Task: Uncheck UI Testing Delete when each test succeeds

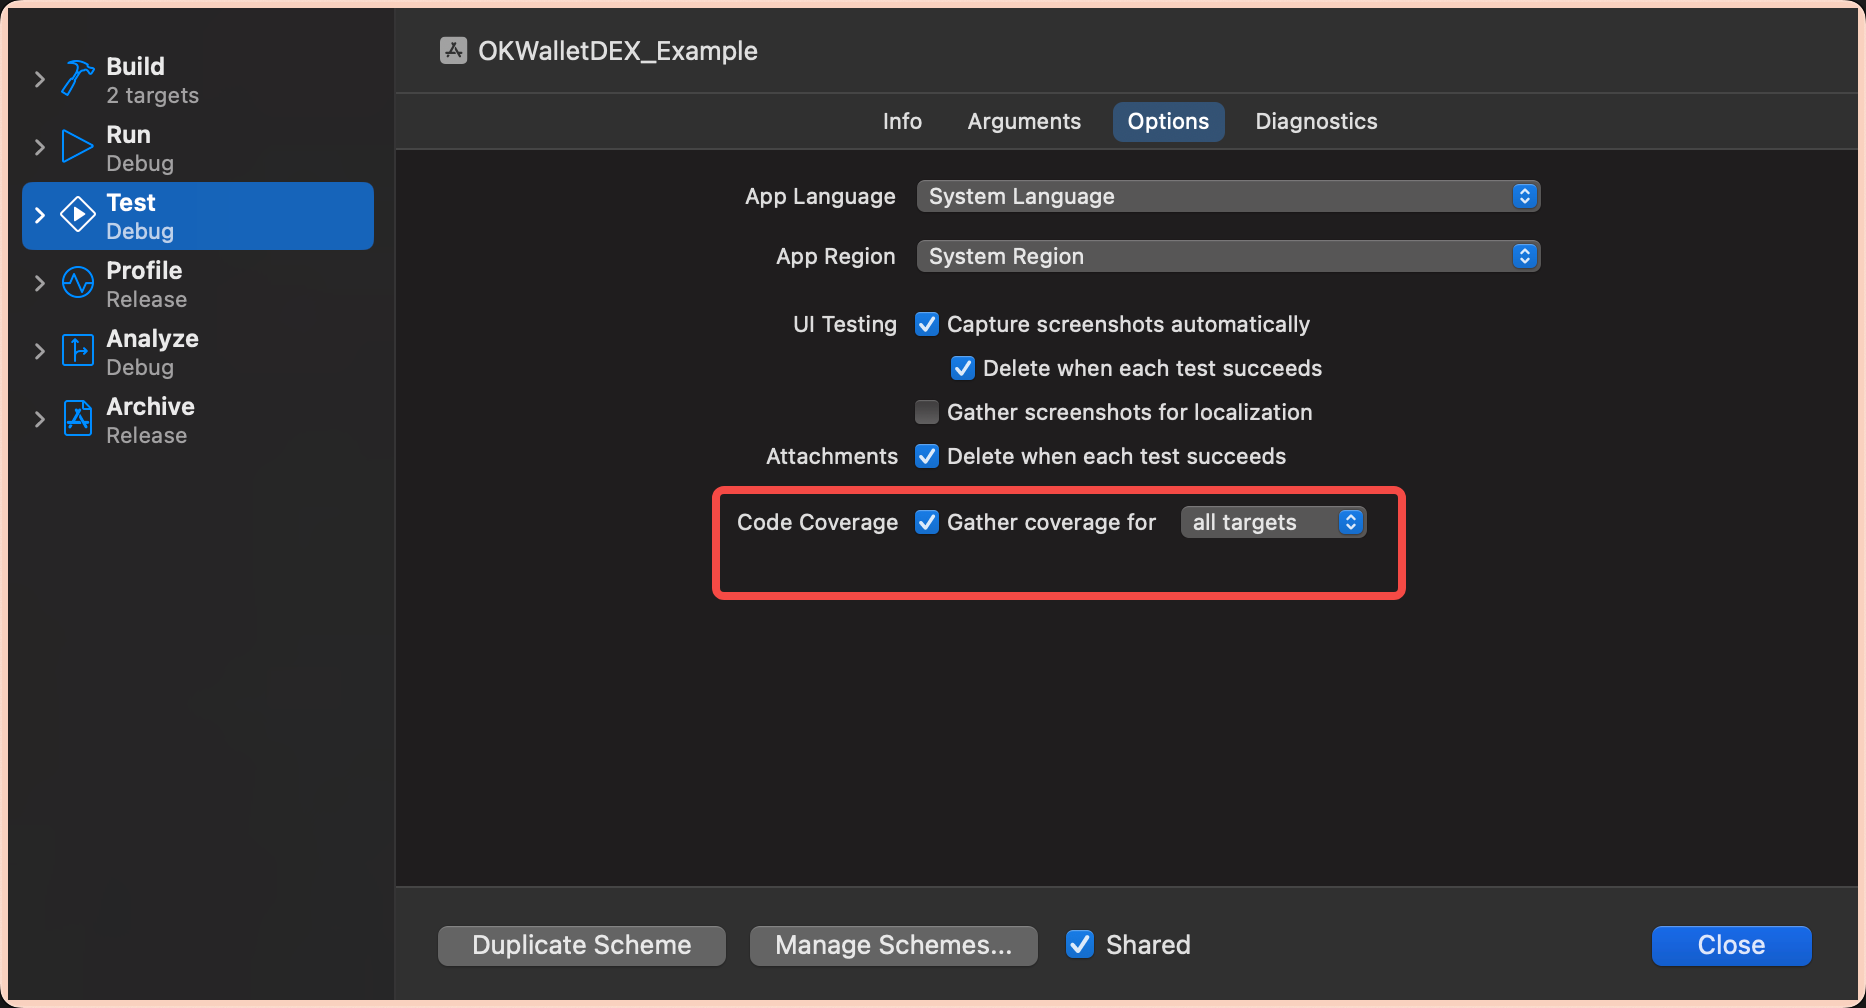Action: pos(963,368)
